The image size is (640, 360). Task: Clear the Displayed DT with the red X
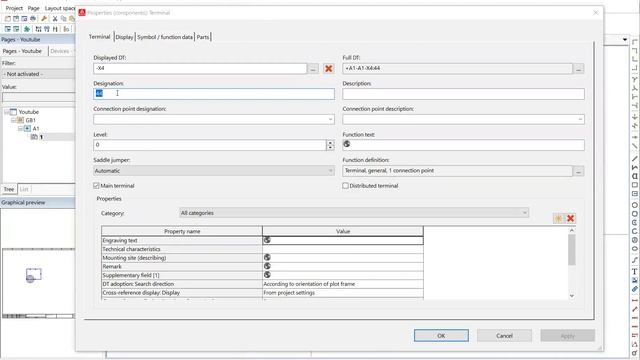click(328, 69)
